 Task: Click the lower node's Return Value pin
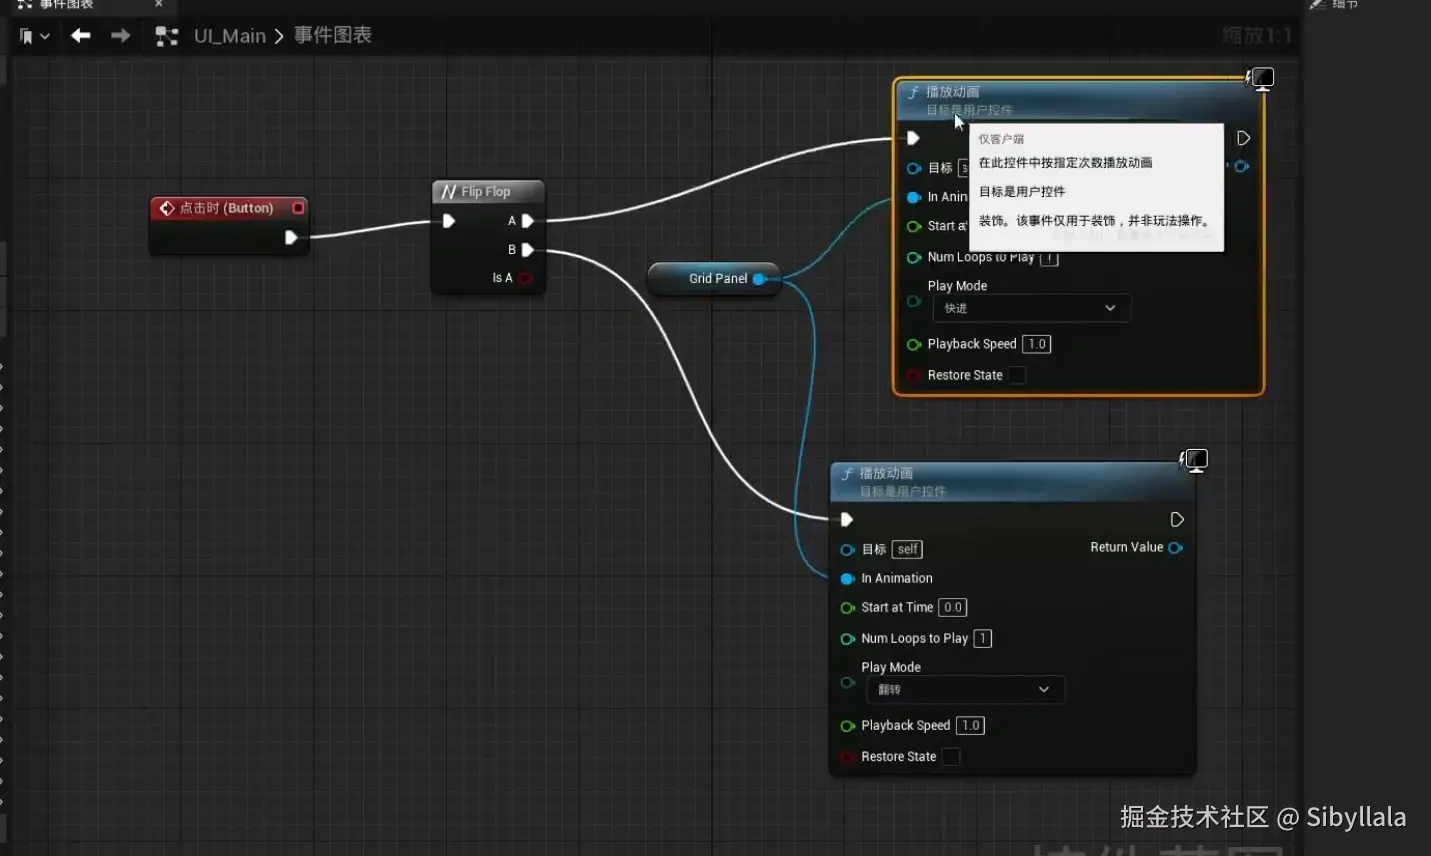click(1176, 548)
